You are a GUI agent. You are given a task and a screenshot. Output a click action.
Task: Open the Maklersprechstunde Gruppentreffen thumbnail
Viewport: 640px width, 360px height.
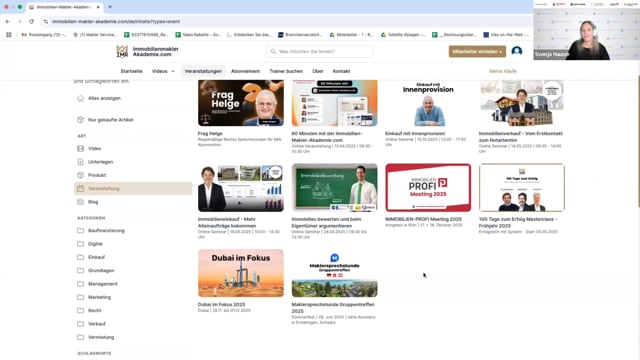335,273
